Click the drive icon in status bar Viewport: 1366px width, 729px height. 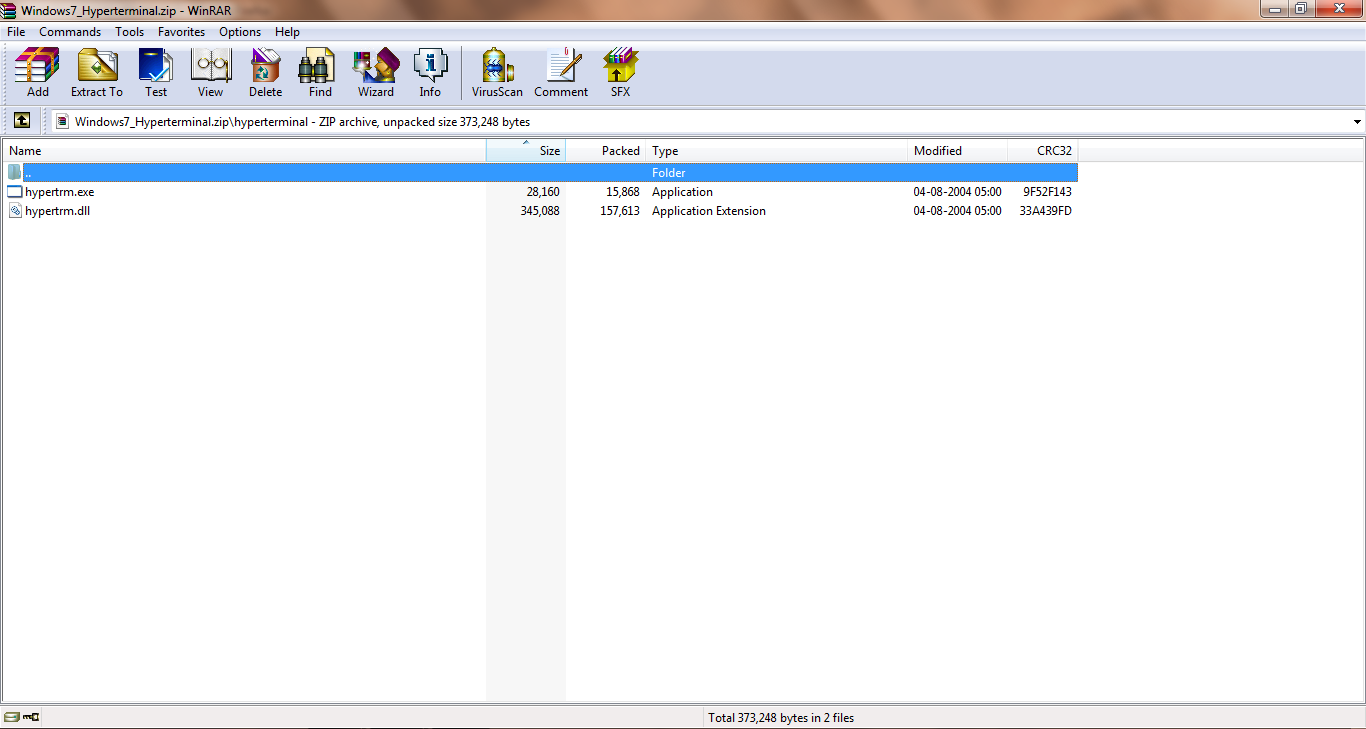point(12,717)
